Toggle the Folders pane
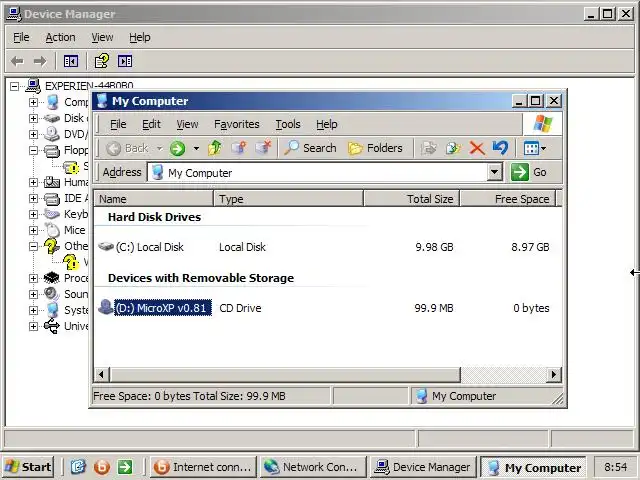 (x=376, y=148)
